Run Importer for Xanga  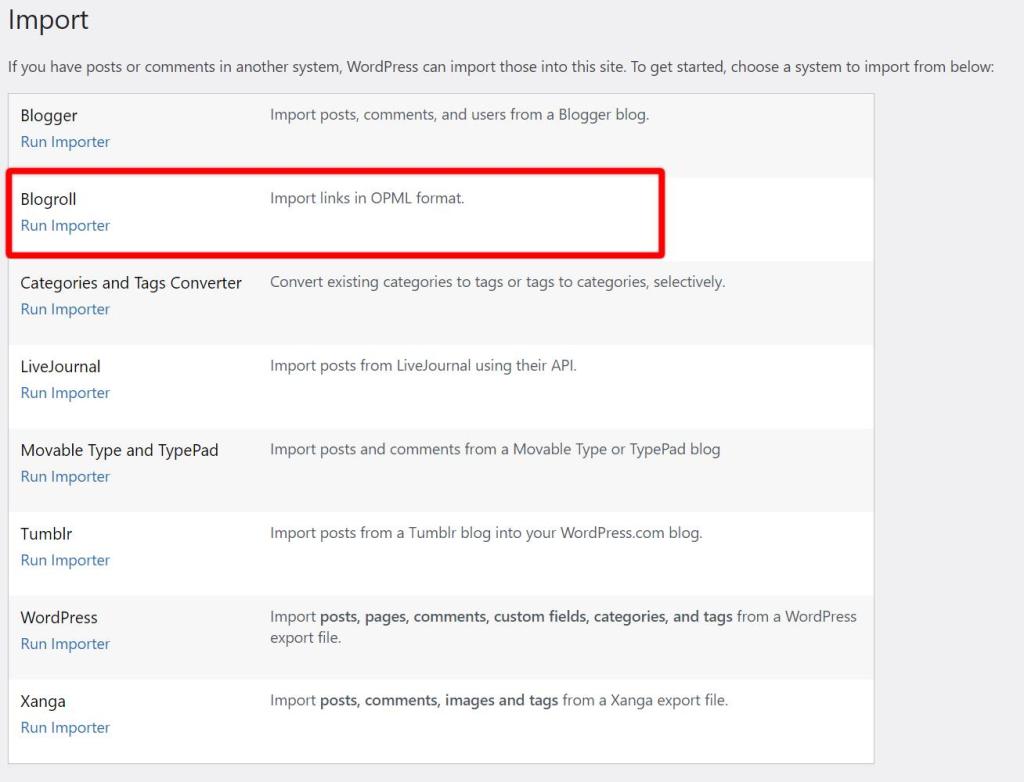[x=65, y=727]
